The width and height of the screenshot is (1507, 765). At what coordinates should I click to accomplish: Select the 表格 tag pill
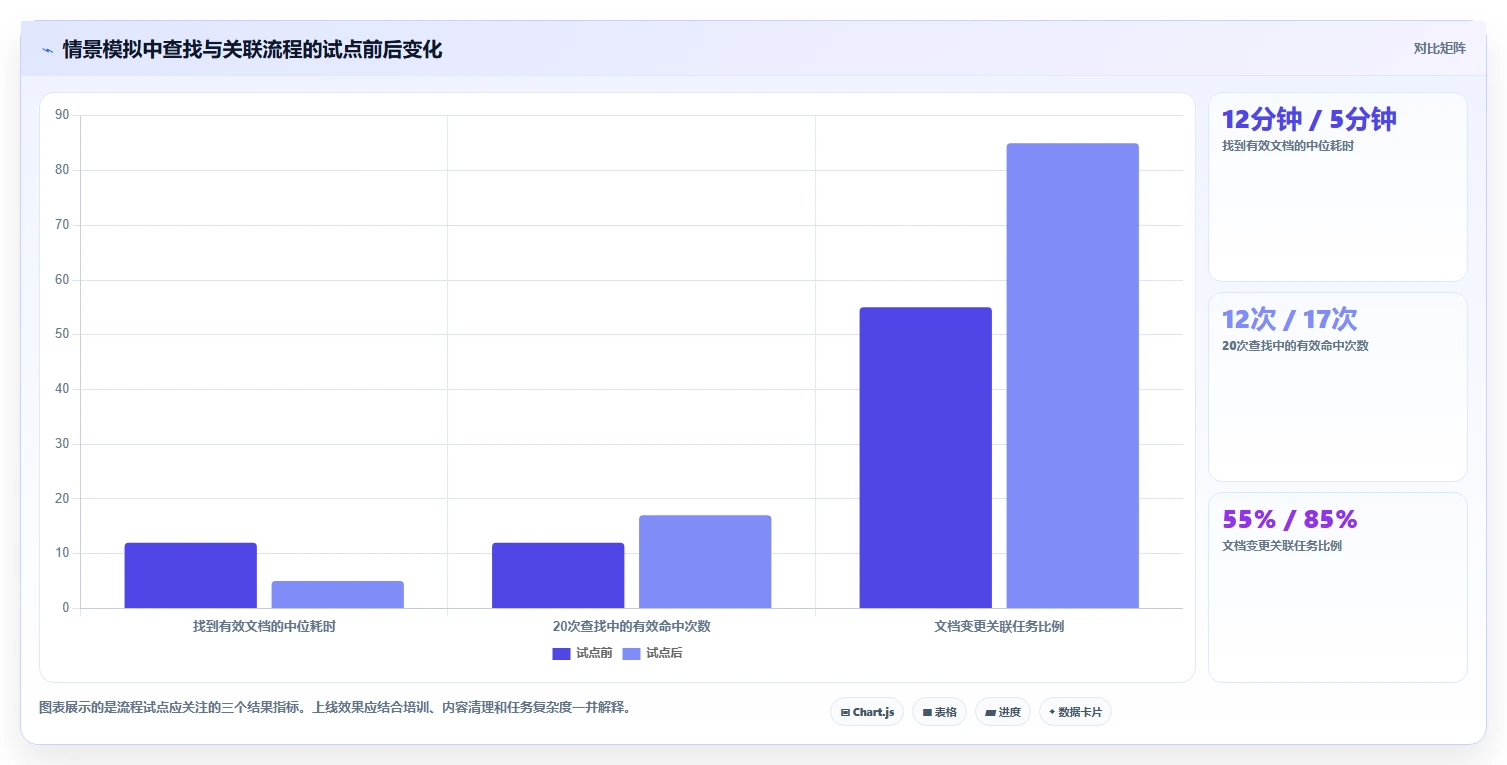(939, 712)
